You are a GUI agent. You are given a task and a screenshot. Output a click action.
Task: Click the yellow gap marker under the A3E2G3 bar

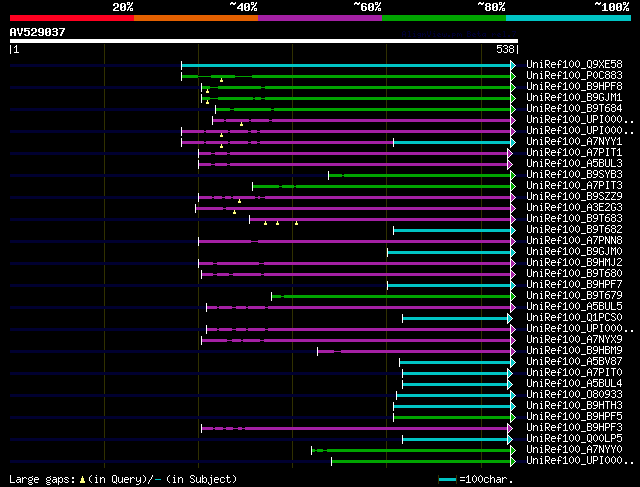coord(234,212)
